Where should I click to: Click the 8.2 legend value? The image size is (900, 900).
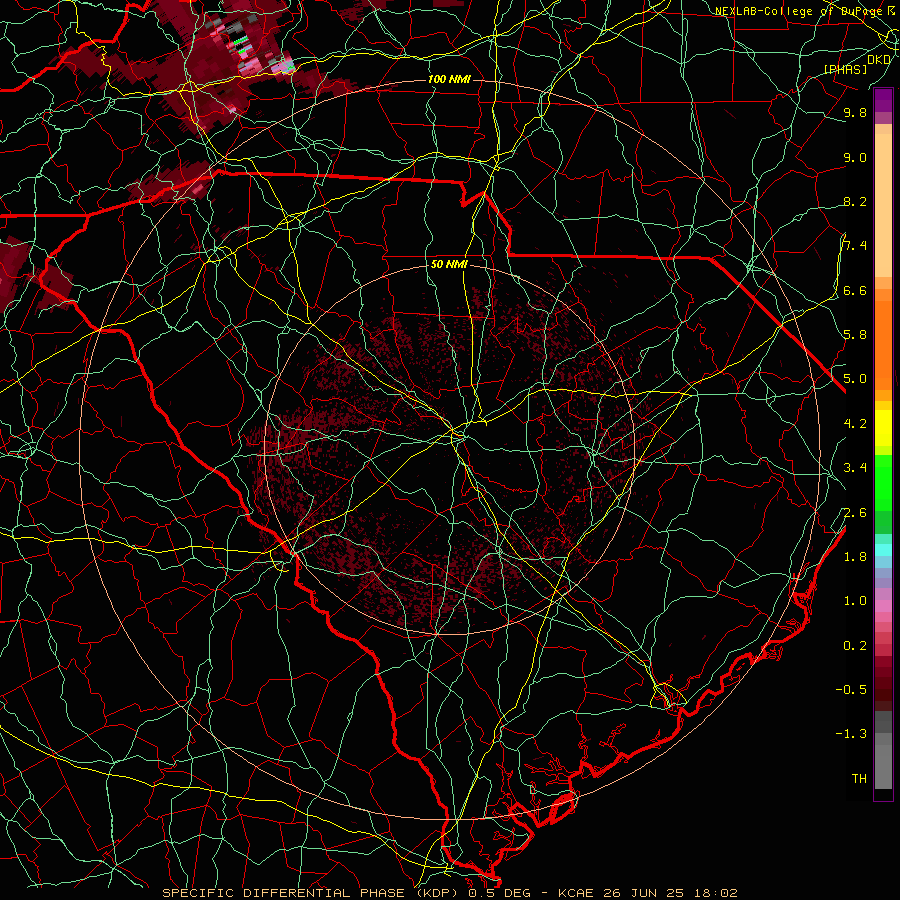coord(855,201)
